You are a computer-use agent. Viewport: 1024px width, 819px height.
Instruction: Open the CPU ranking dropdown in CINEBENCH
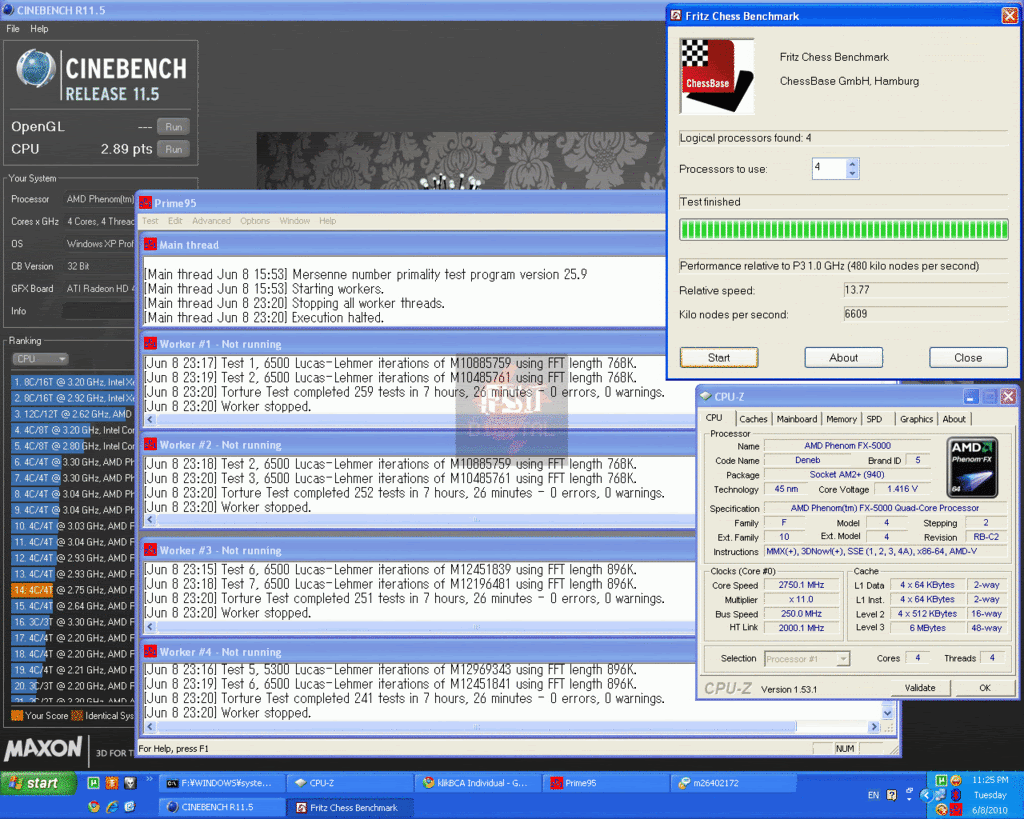(40, 359)
